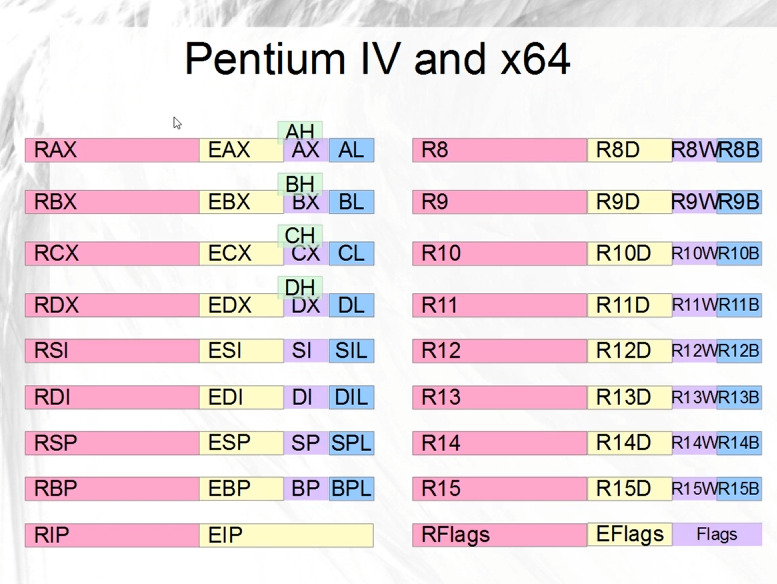Select the blue DL register box
Viewport: 777px width, 584px height.
click(351, 305)
